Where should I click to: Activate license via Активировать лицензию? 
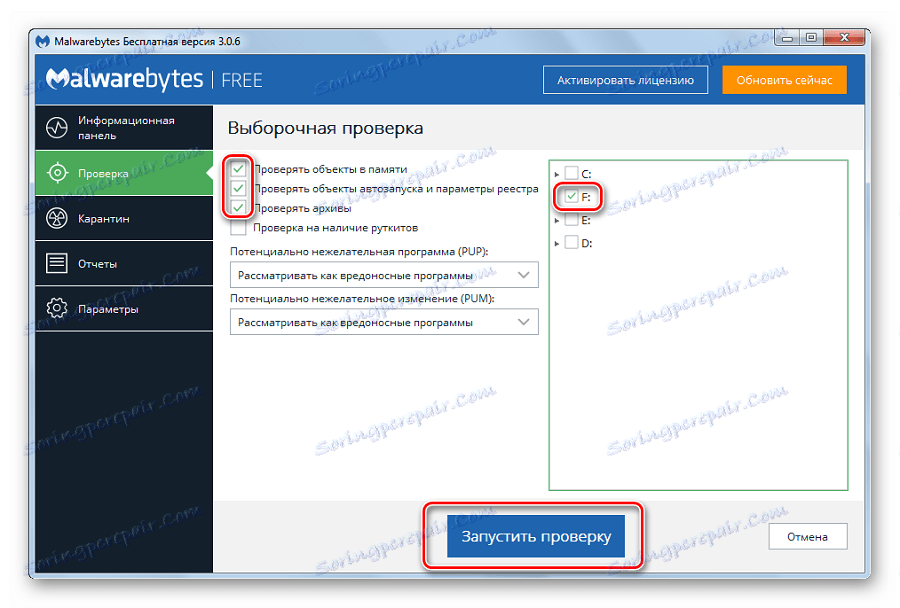pyautogui.click(x=625, y=79)
